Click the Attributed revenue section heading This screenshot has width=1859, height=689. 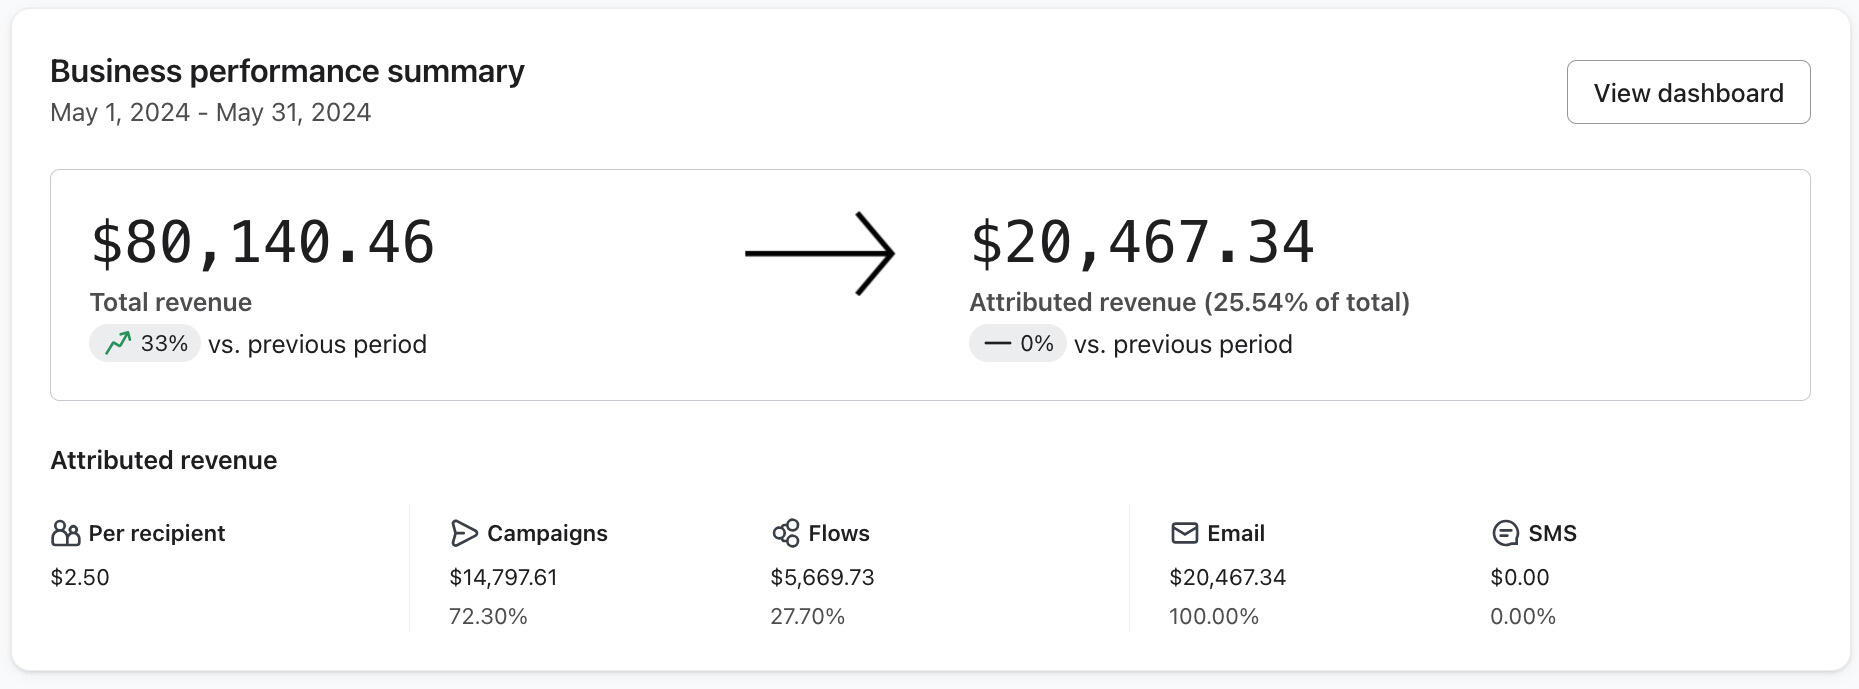click(164, 461)
